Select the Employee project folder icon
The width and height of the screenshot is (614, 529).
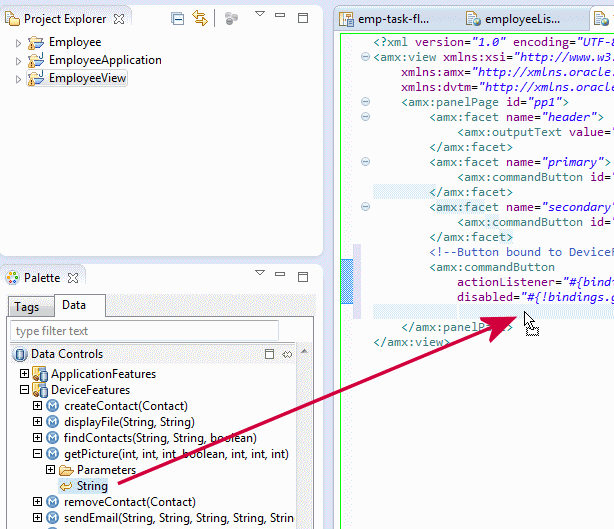pyautogui.click(x=36, y=42)
